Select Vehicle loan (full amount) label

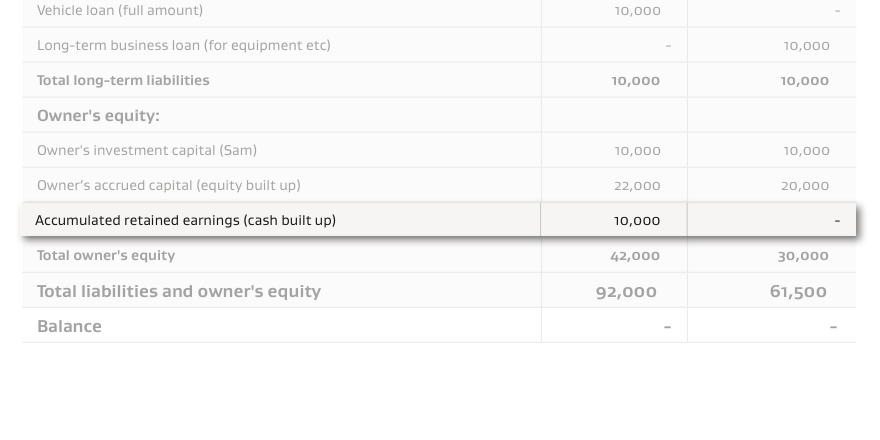tap(120, 11)
